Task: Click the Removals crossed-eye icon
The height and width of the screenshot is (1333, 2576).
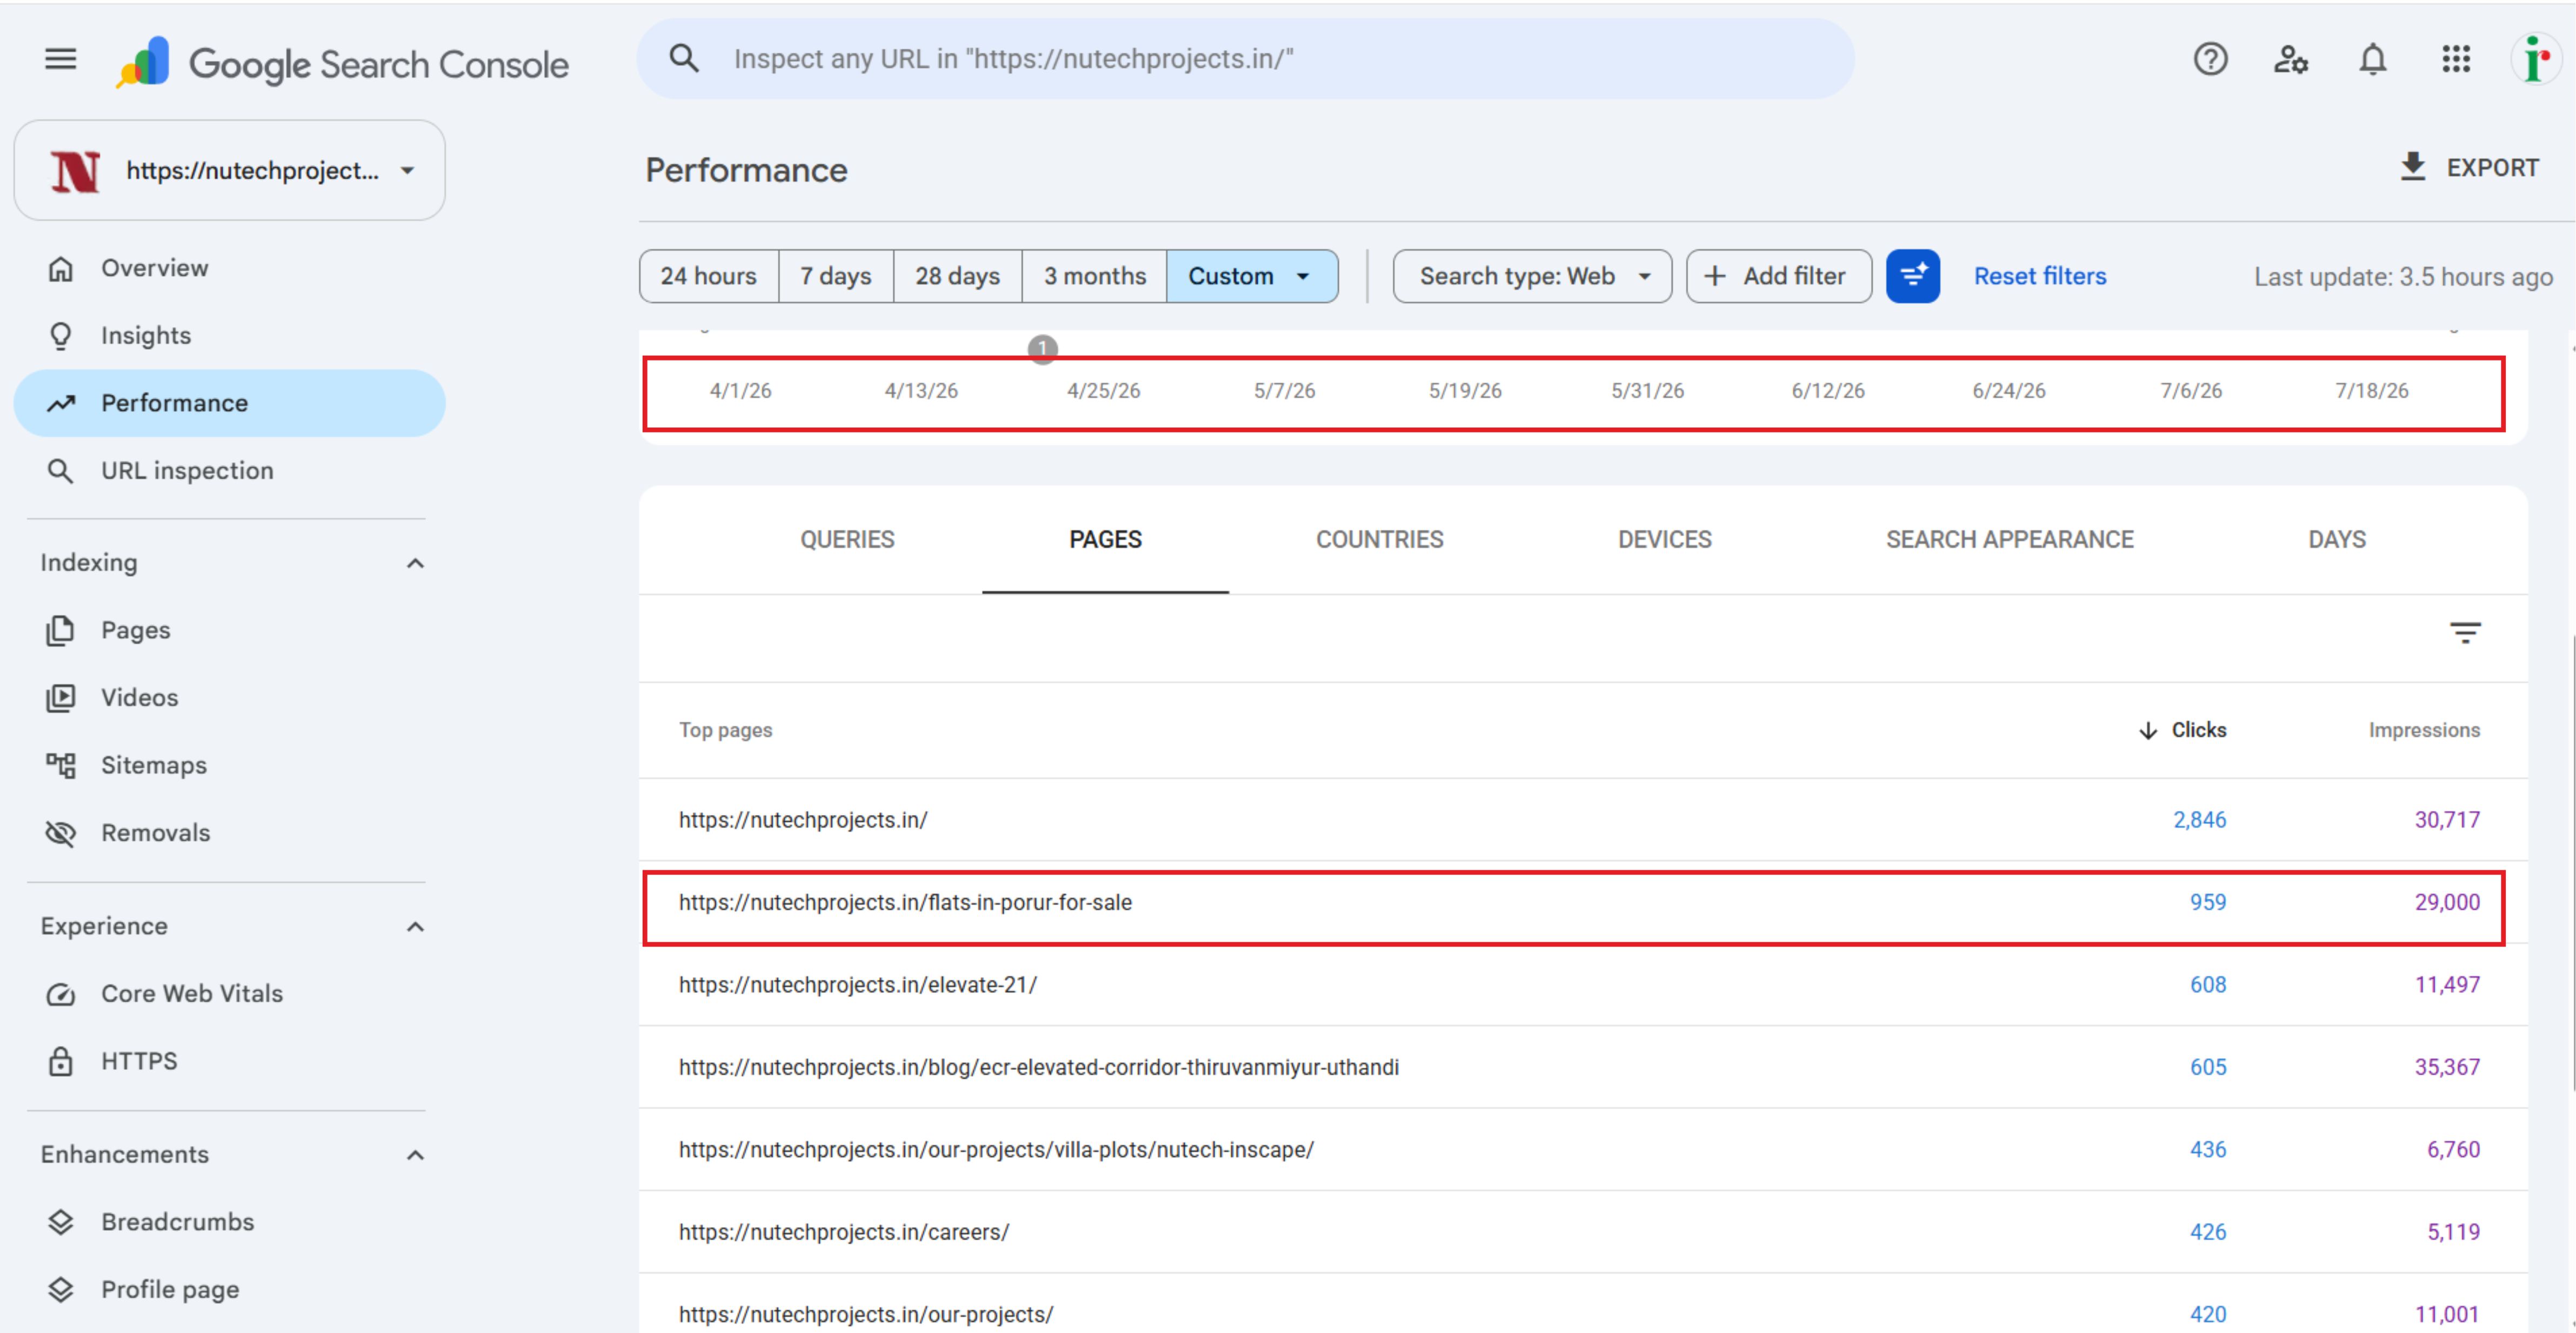Action: (x=61, y=833)
